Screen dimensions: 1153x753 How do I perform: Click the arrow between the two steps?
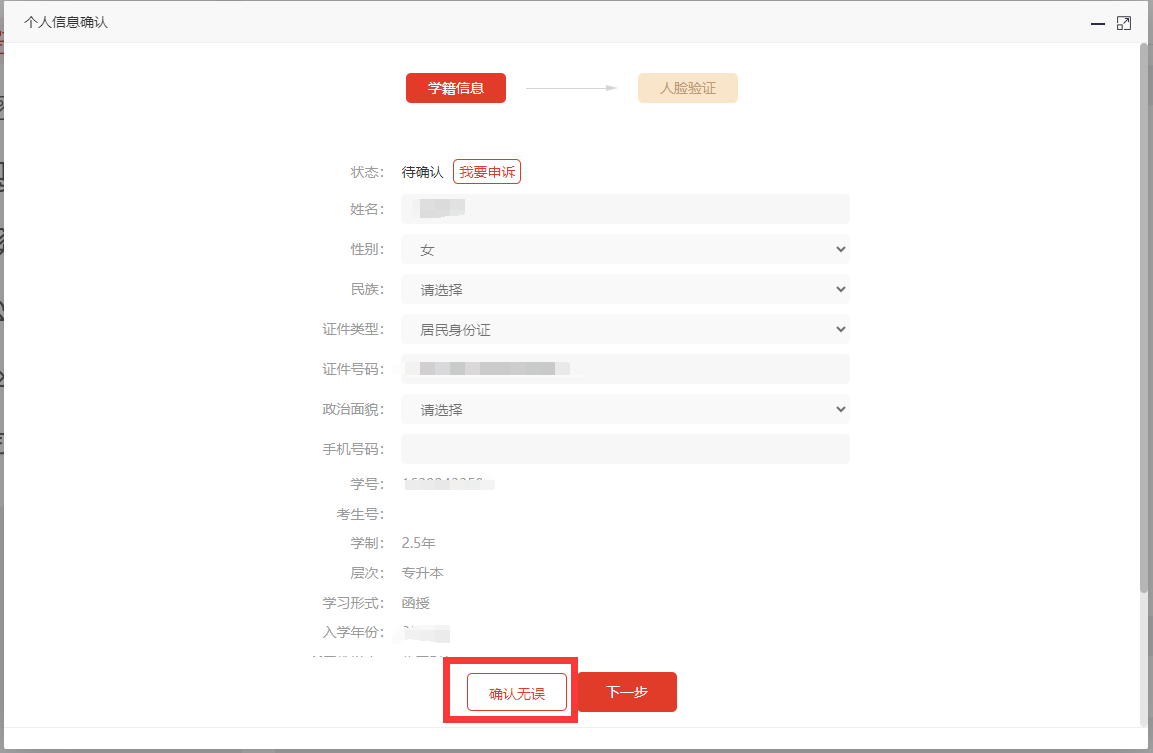pos(571,88)
